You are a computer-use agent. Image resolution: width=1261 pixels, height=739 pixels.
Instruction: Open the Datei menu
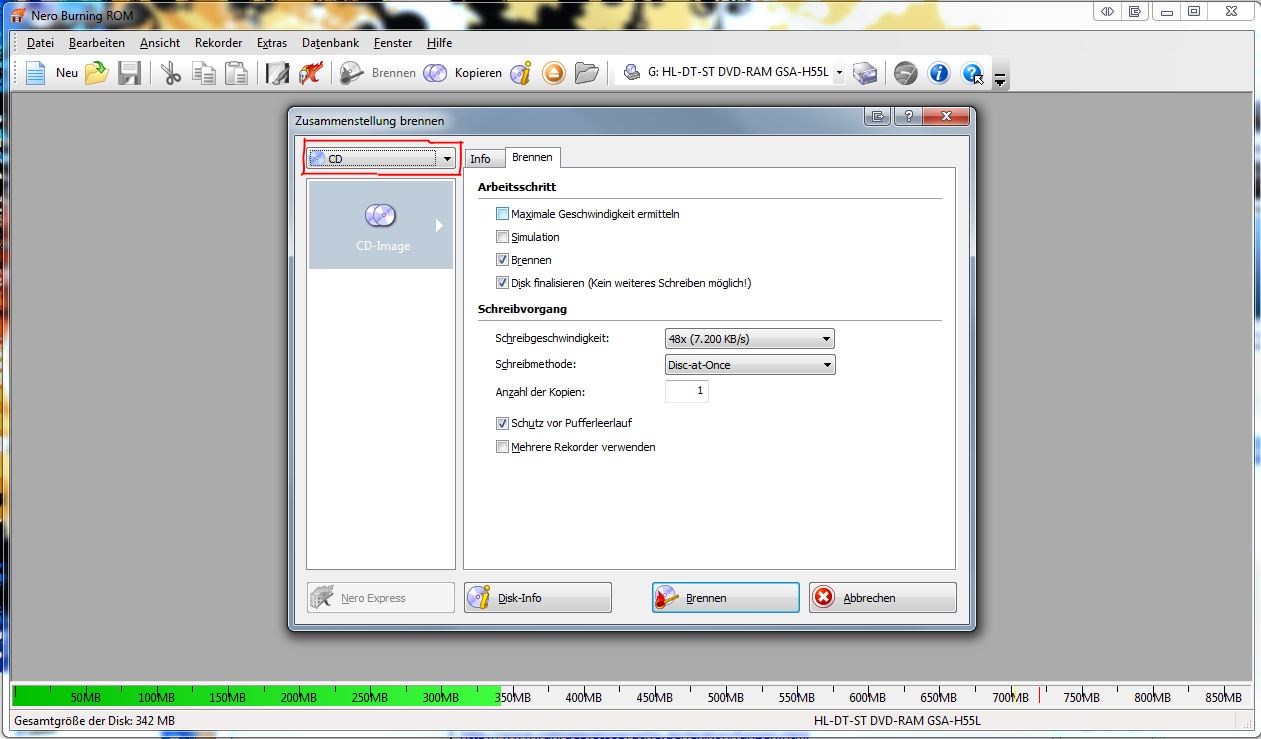pyautogui.click(x=40, y=43)
